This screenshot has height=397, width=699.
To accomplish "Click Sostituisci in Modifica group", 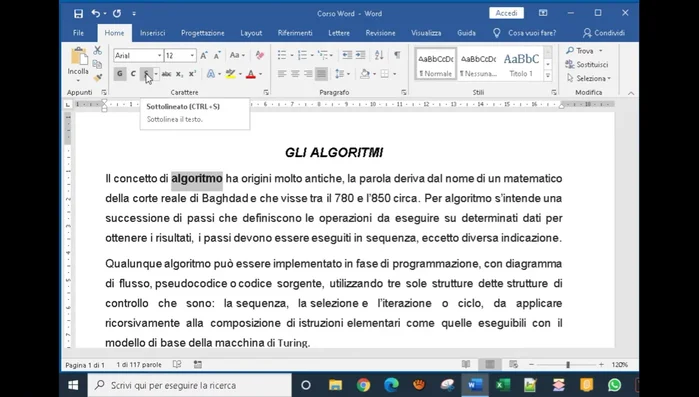I will pyautogui.click(x=587, y=65).
